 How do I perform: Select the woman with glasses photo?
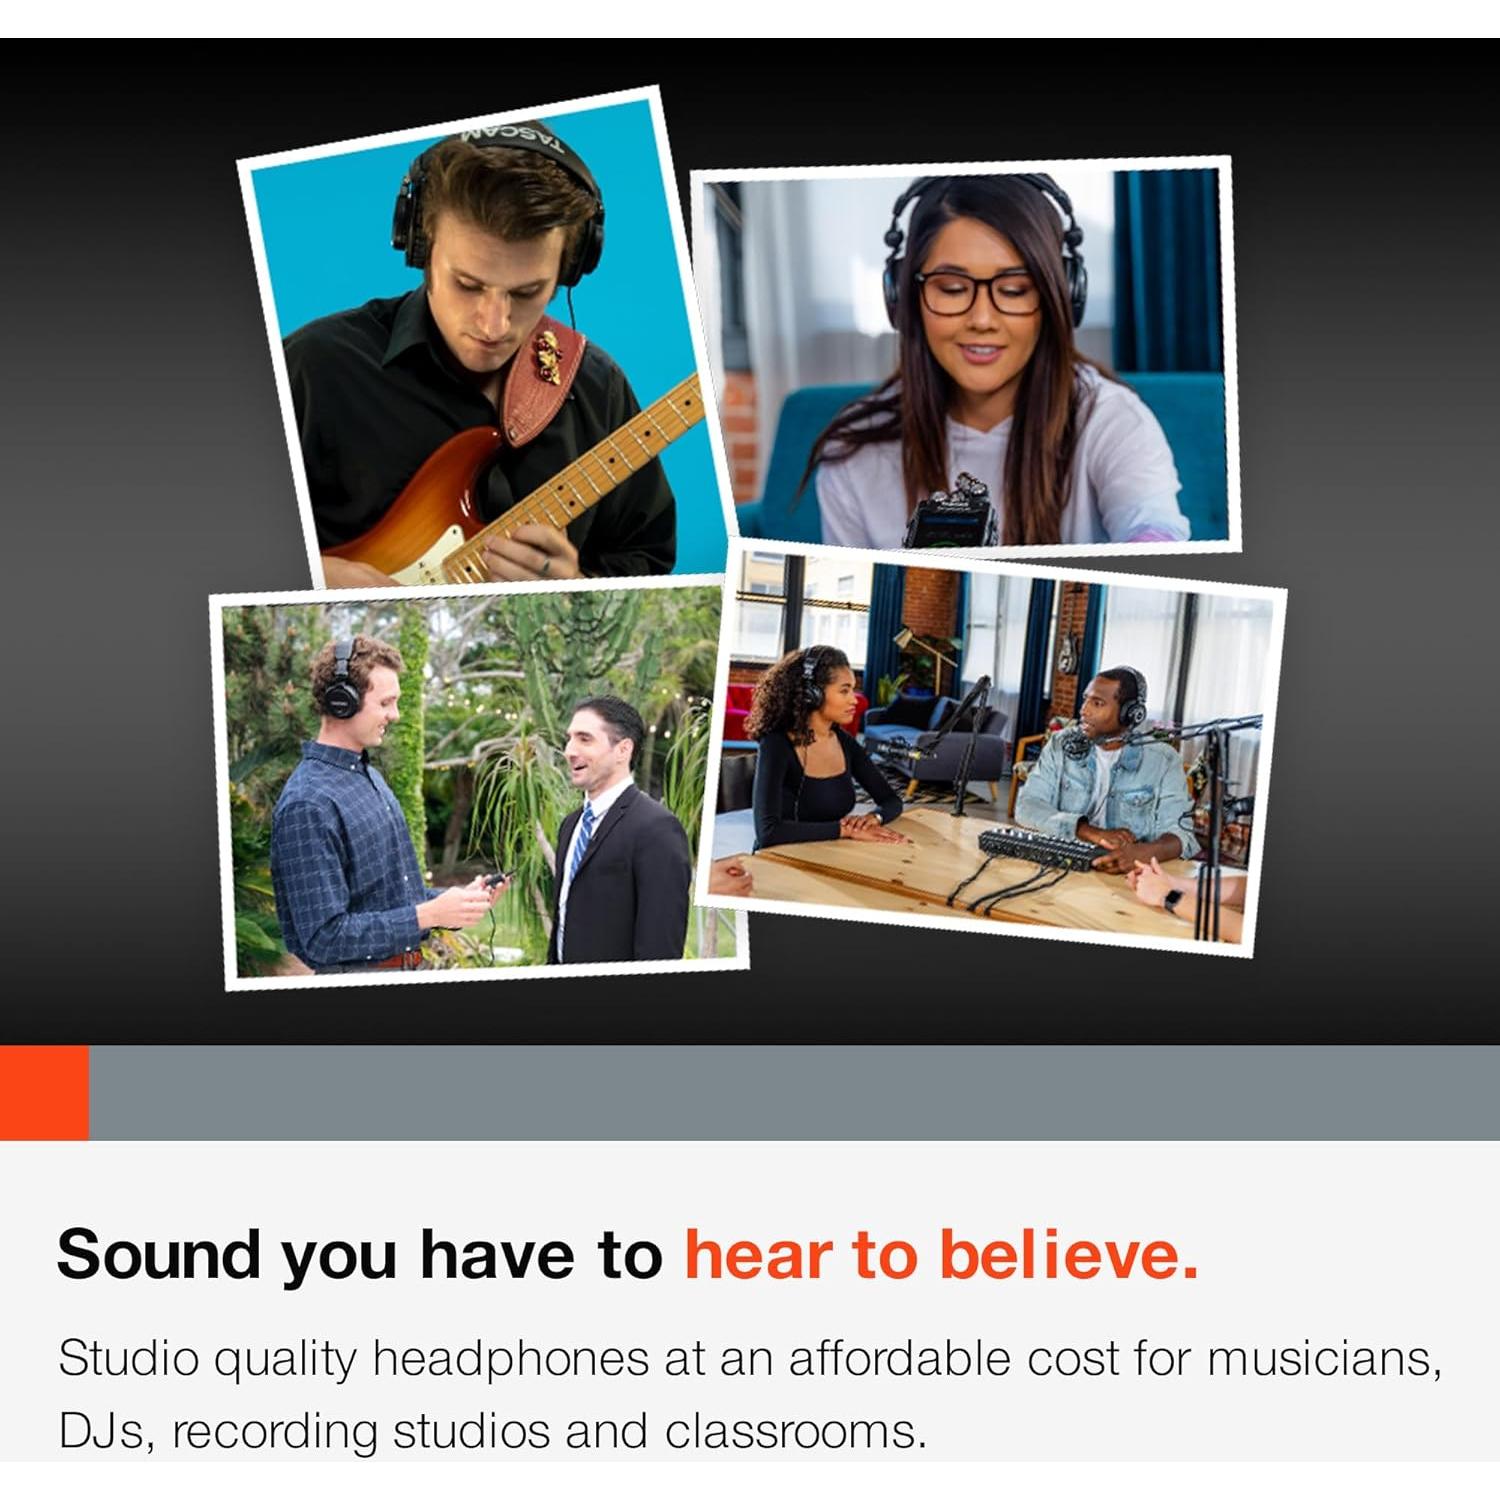pos(966,355)
